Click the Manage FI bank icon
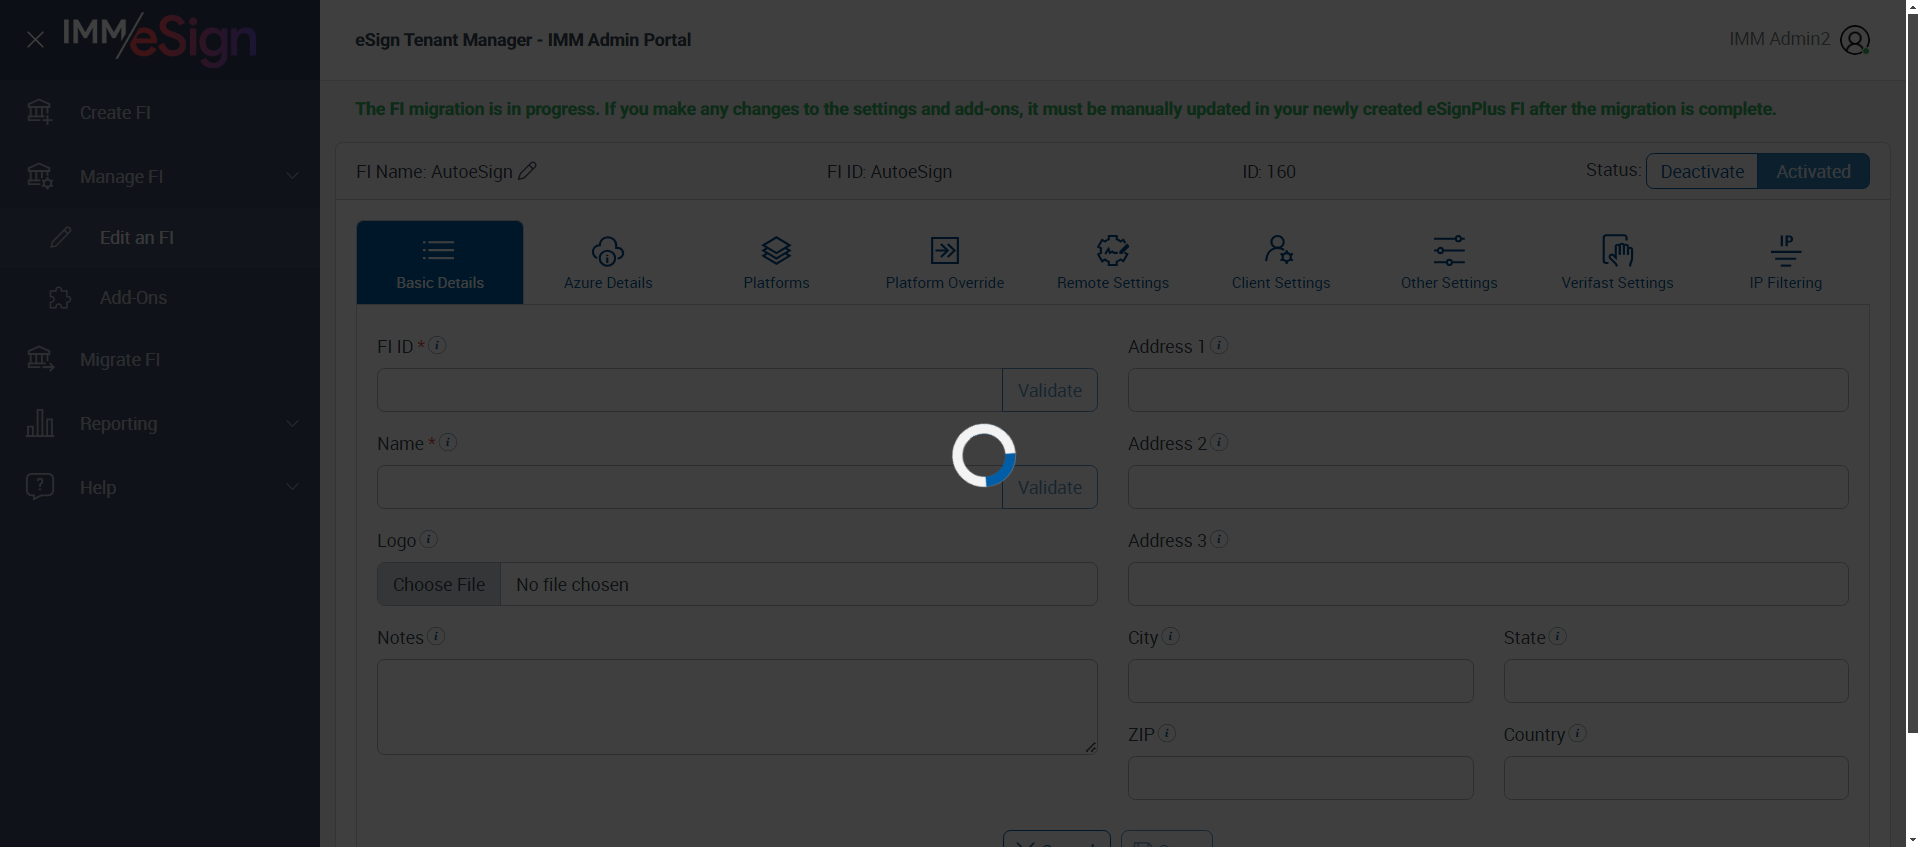The image size is (1920, 847). click(x=40, y=176)
